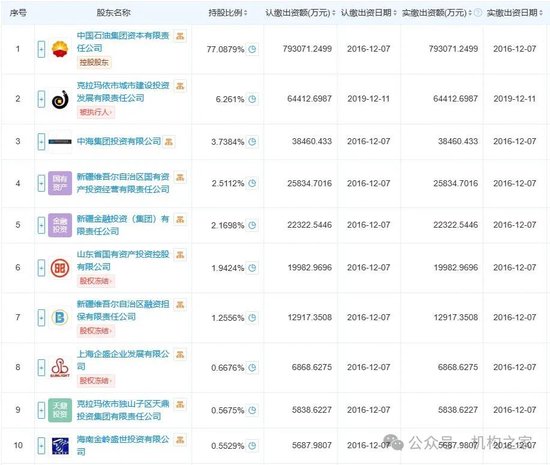This screenshot has height=465, width=550.
Task: Click equity structure icon beside 中海集团投资有限公司
Action: (x=169, y=142)
